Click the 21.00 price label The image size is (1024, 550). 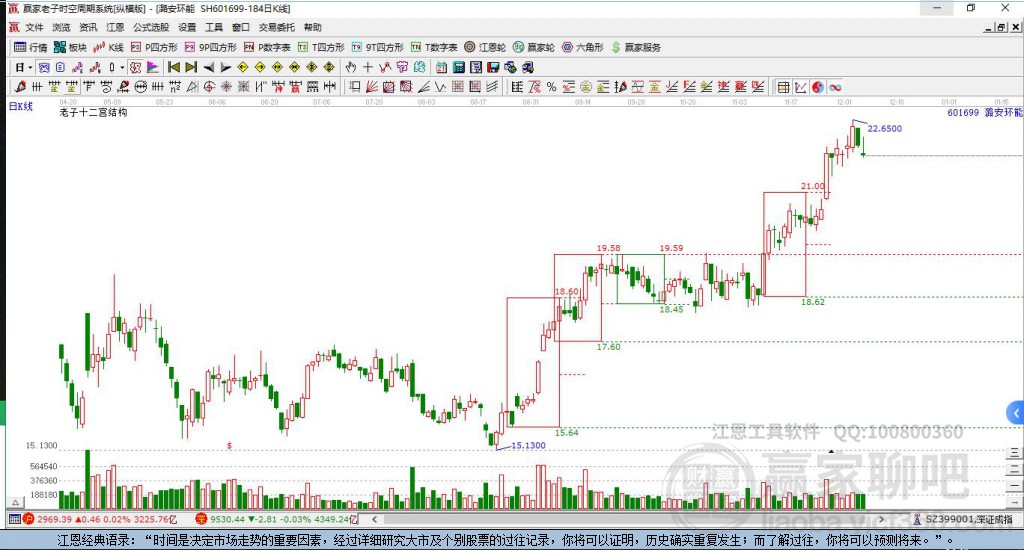click(812, 186)
